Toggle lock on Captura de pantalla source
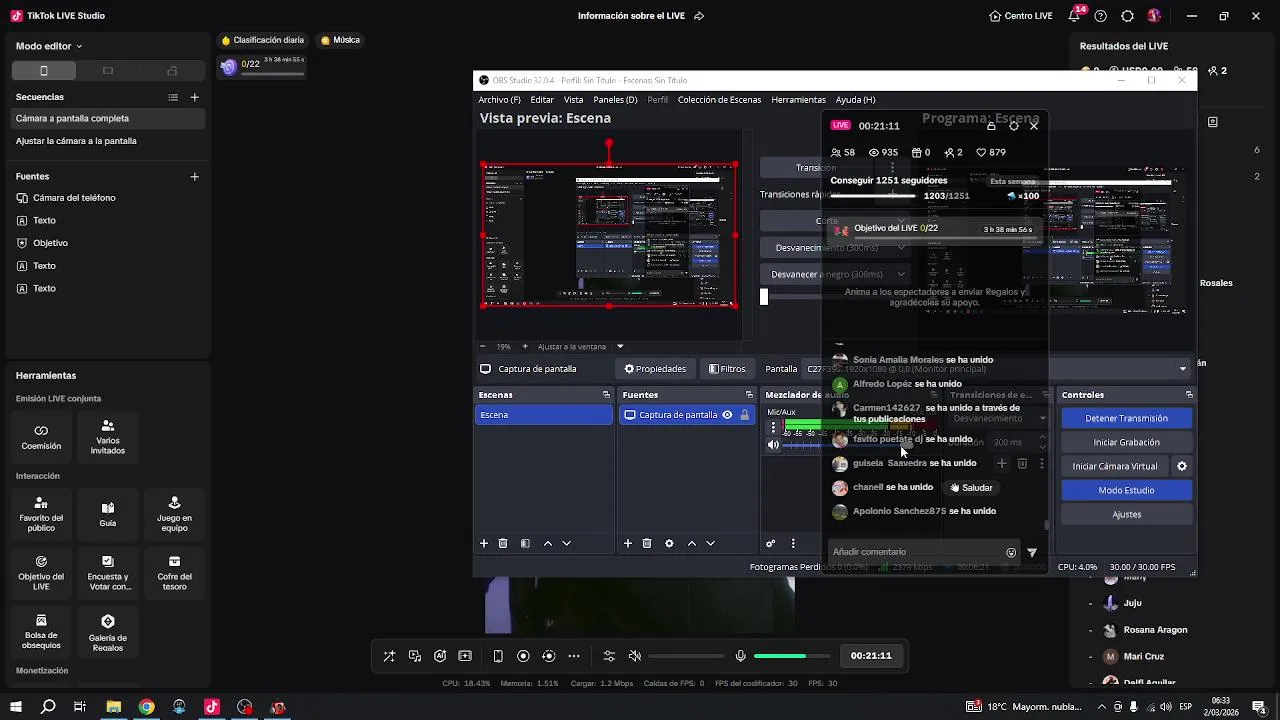 (x=744, y=415)
